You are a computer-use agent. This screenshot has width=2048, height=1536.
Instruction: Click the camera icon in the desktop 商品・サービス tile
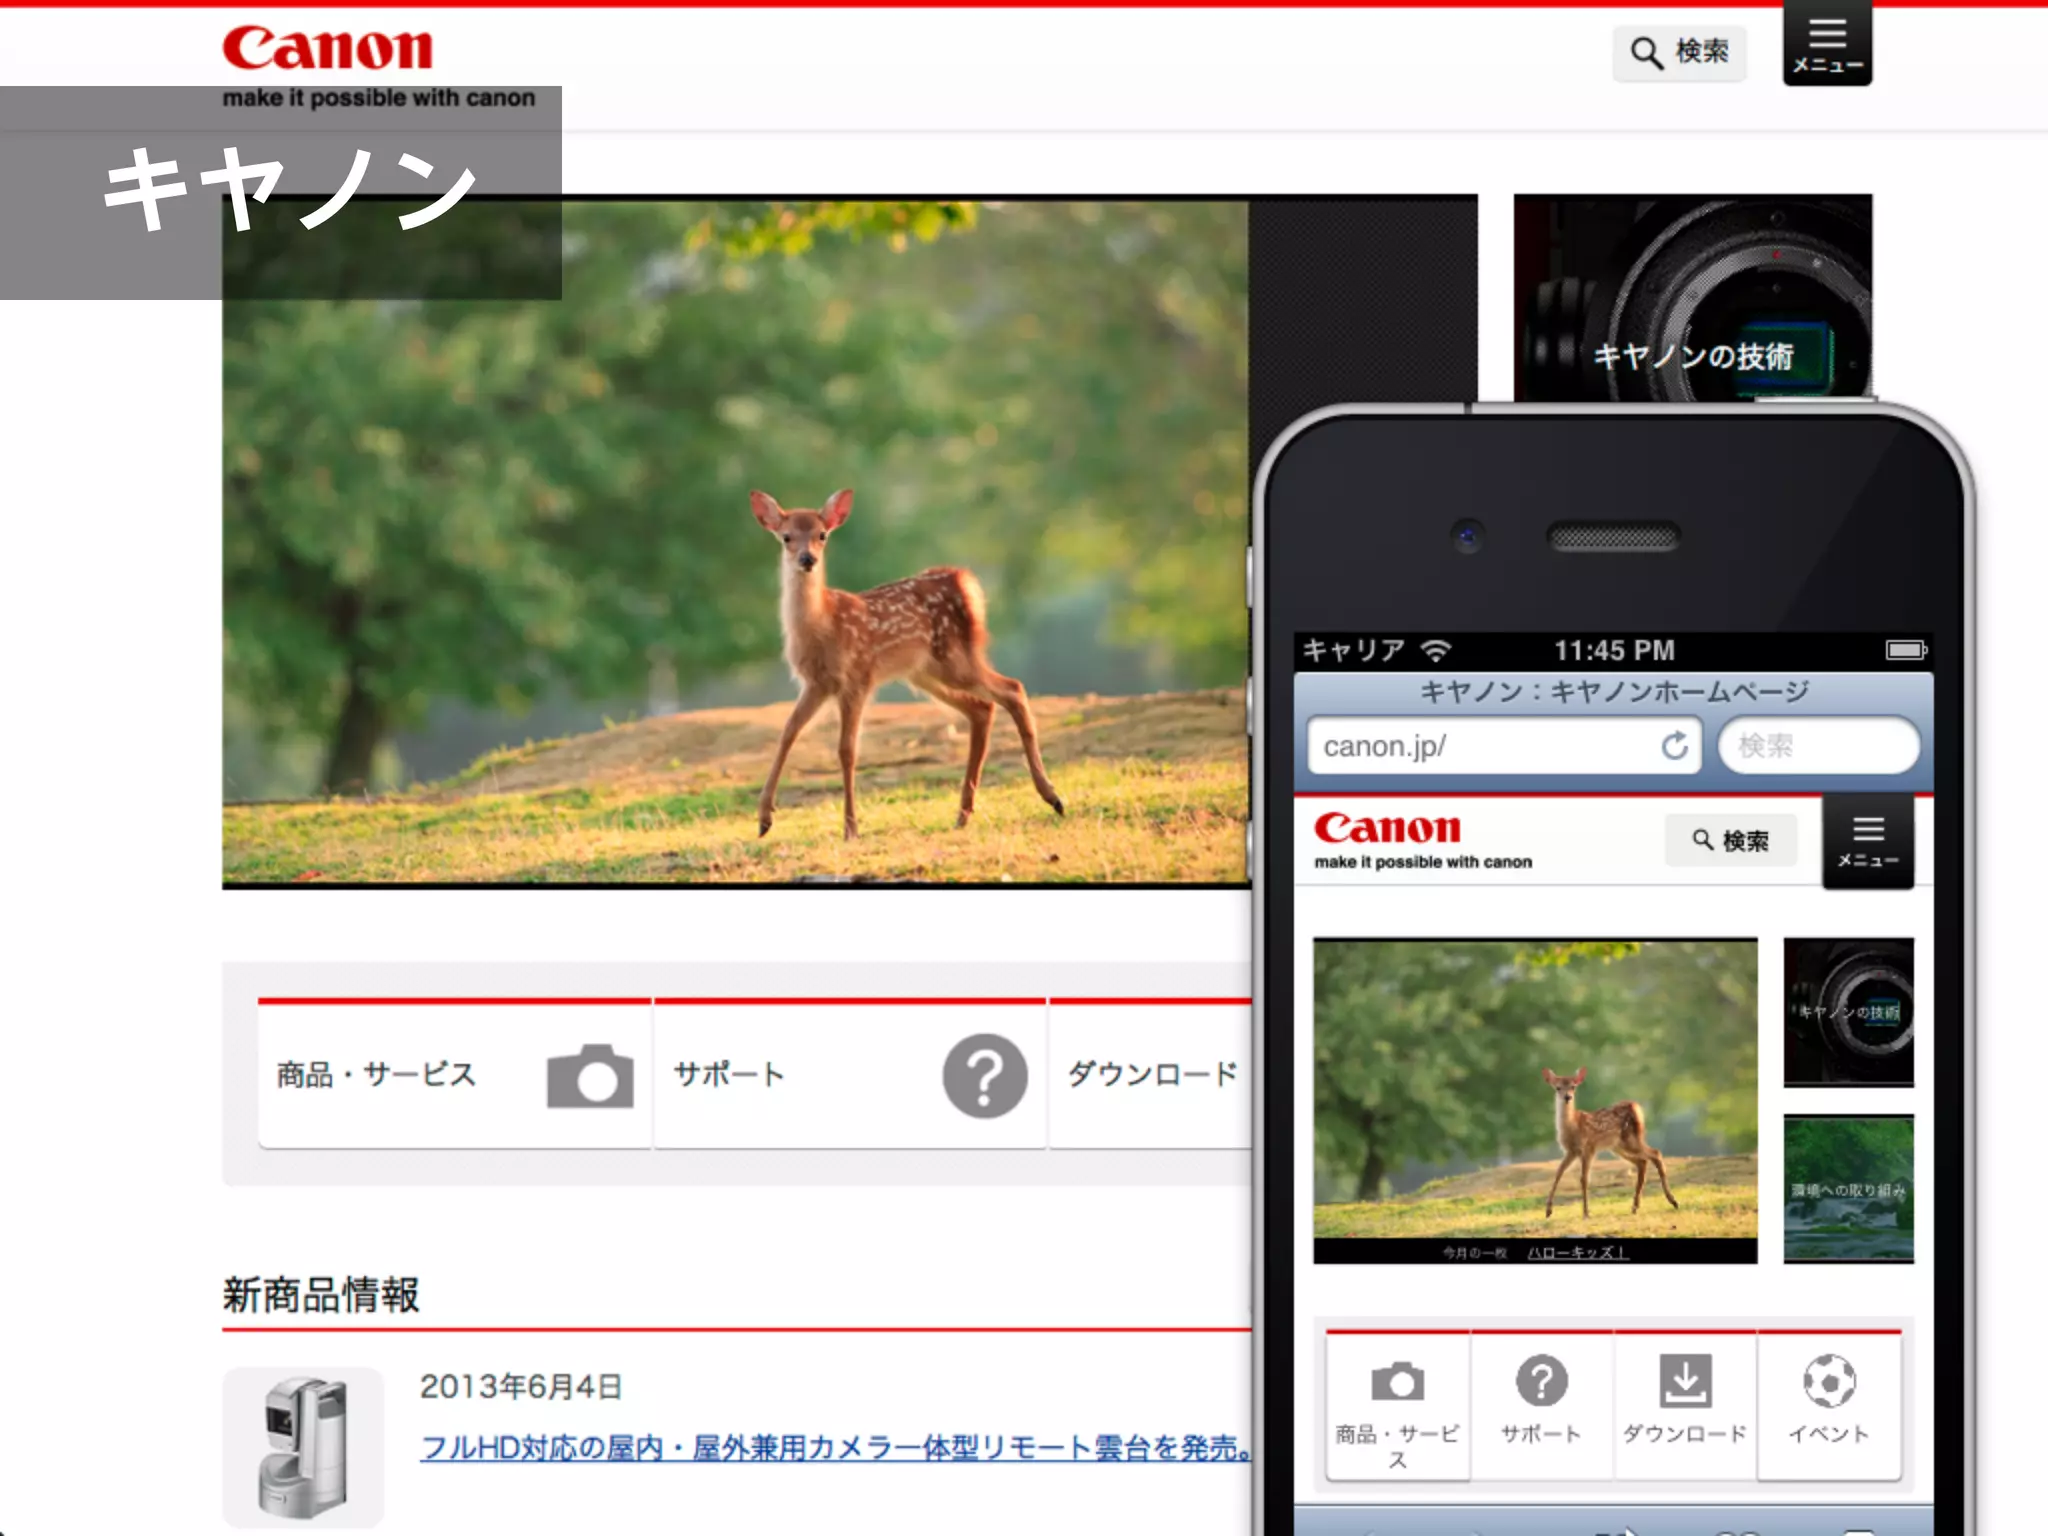tap(590, 1076)
